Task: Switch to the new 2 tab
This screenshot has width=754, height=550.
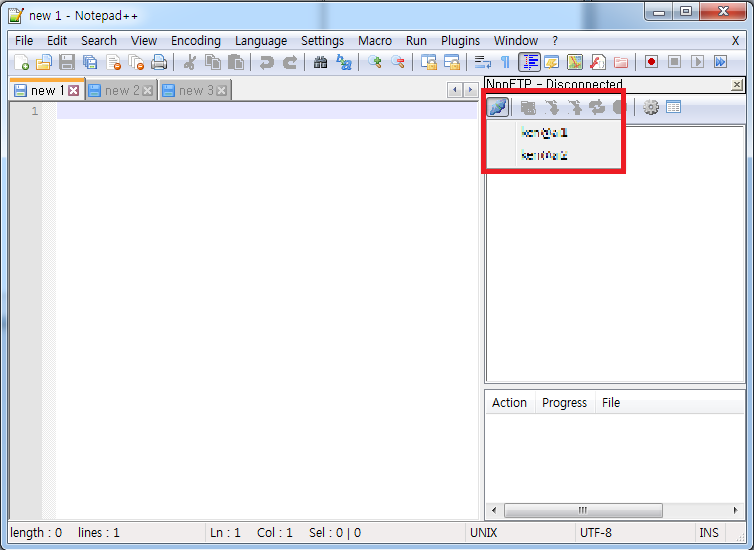Action: click(x=122, y=90)
